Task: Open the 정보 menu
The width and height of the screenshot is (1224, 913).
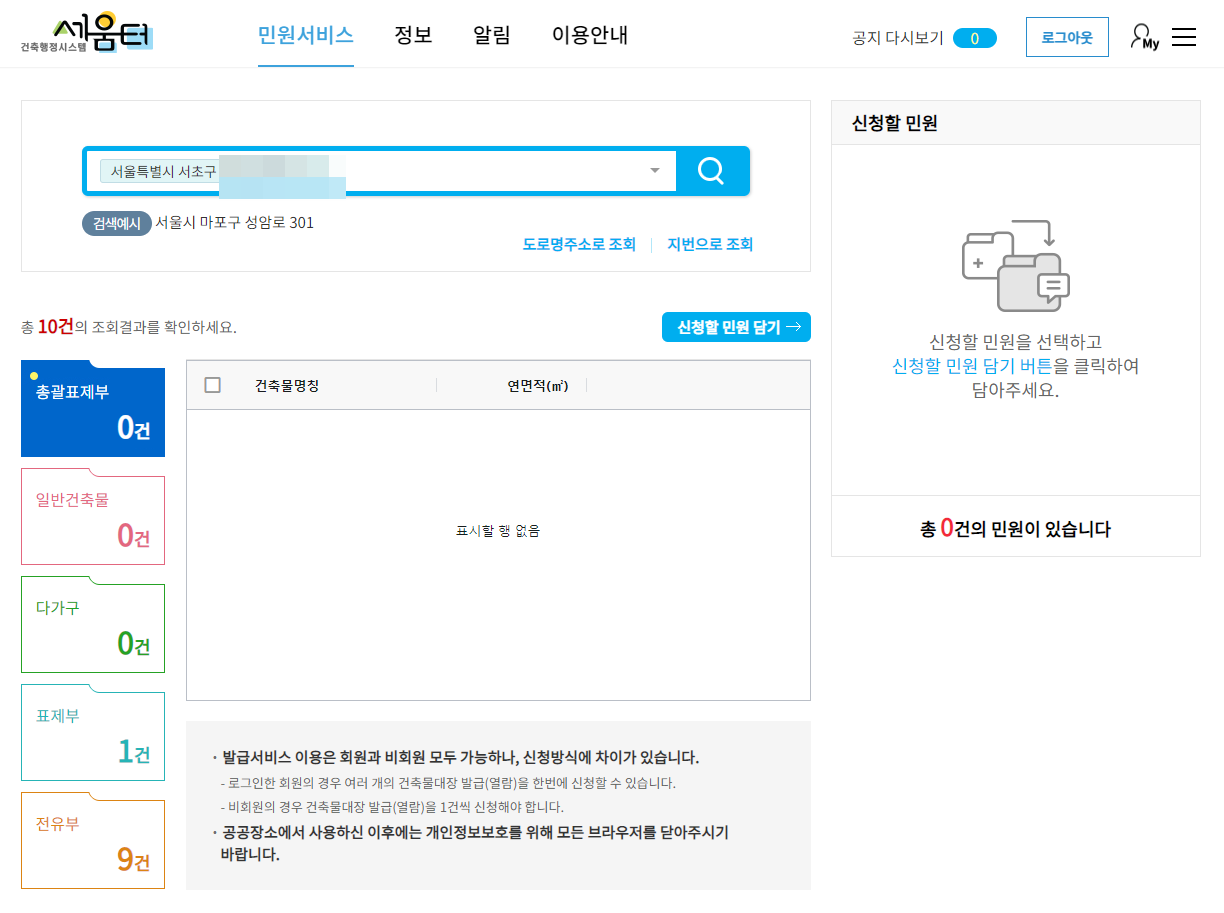Action: pyautogui.click(x=413, y=35)
